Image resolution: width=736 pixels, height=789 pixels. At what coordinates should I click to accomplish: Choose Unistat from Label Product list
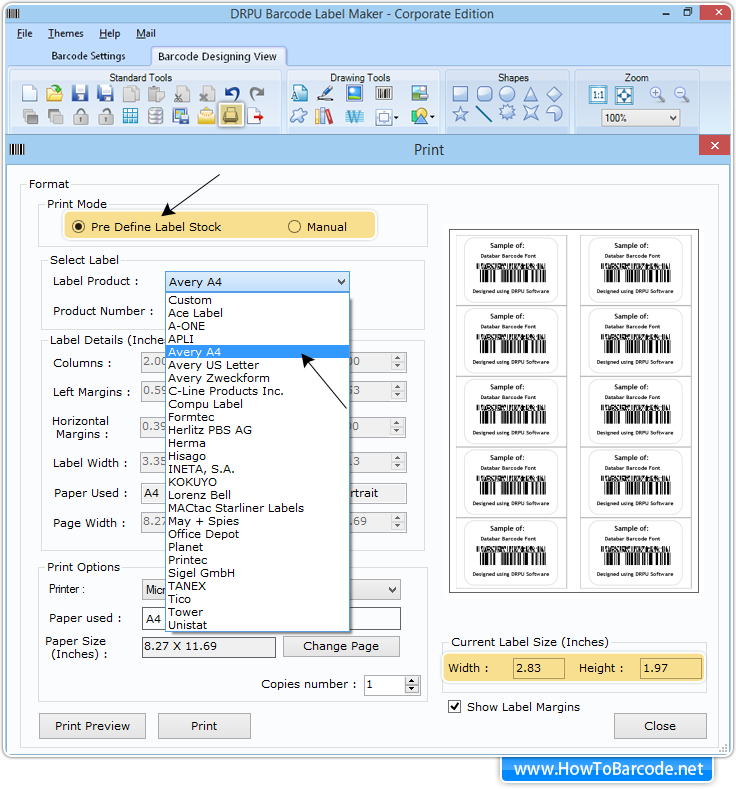coord(258,625)
